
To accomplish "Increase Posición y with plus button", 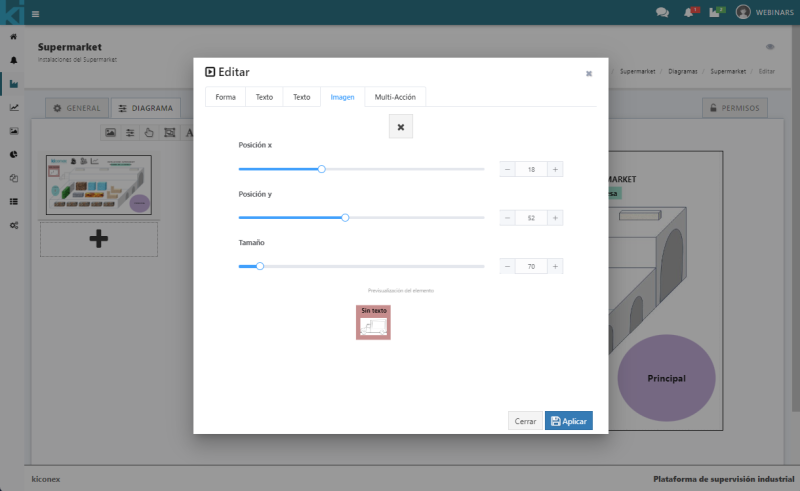I will (555, 218).
